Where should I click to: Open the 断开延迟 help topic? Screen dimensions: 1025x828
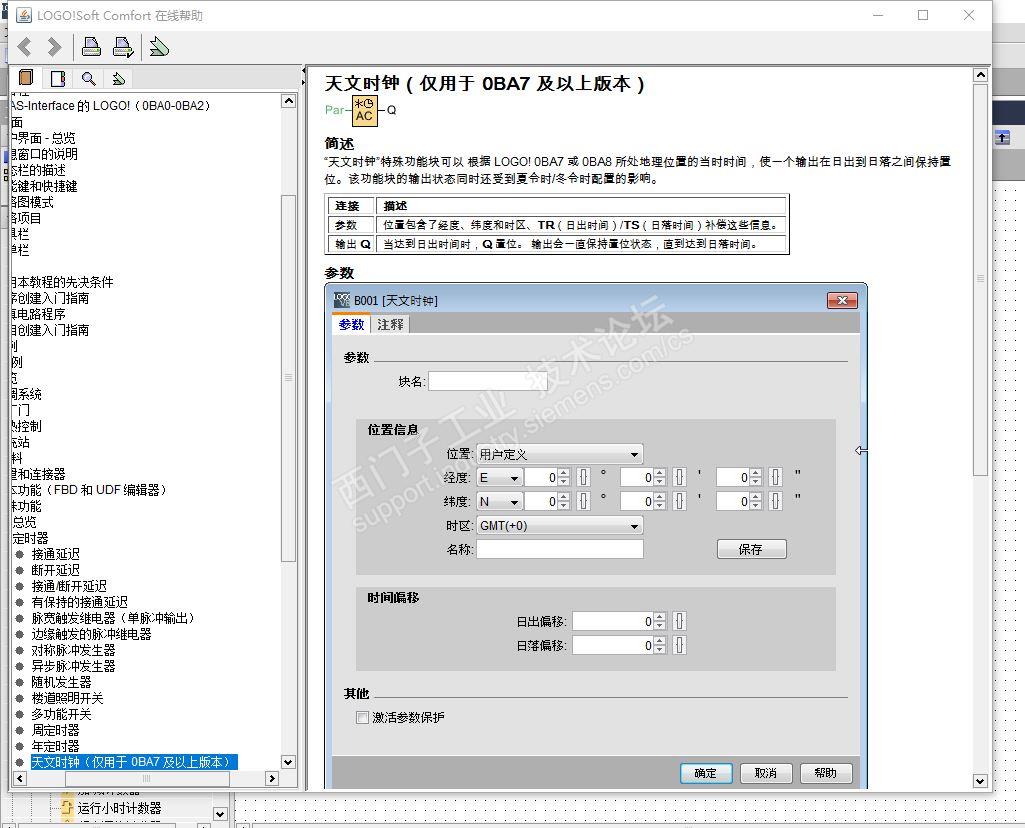pyautogui.click(x=56, y=571)
